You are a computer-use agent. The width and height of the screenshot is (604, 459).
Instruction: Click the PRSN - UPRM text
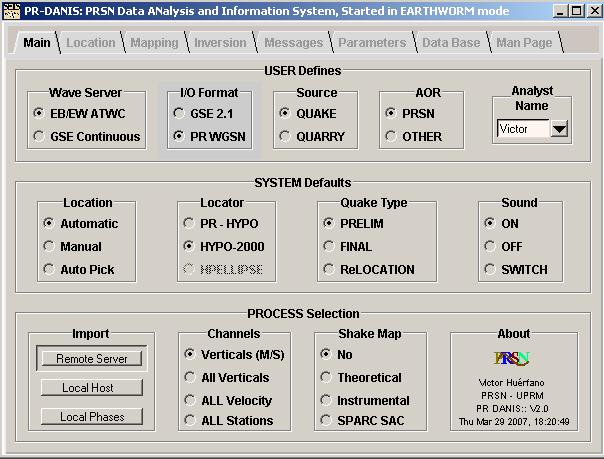point(512,395)
